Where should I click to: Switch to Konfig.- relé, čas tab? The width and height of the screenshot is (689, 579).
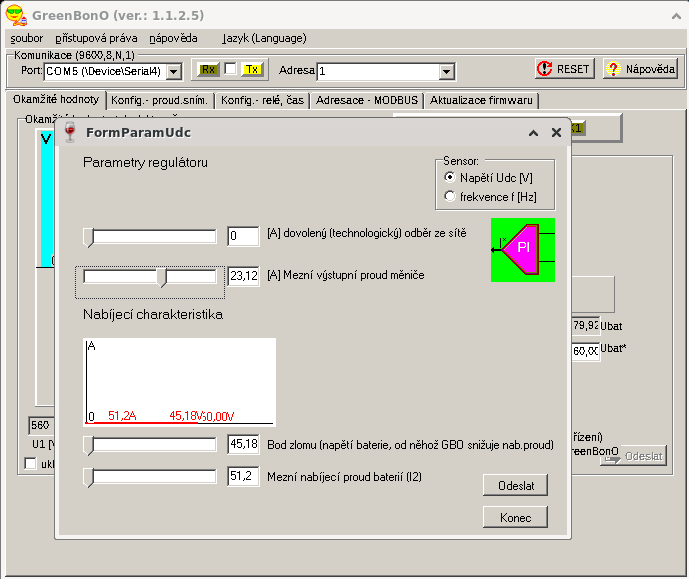(262, 100)
